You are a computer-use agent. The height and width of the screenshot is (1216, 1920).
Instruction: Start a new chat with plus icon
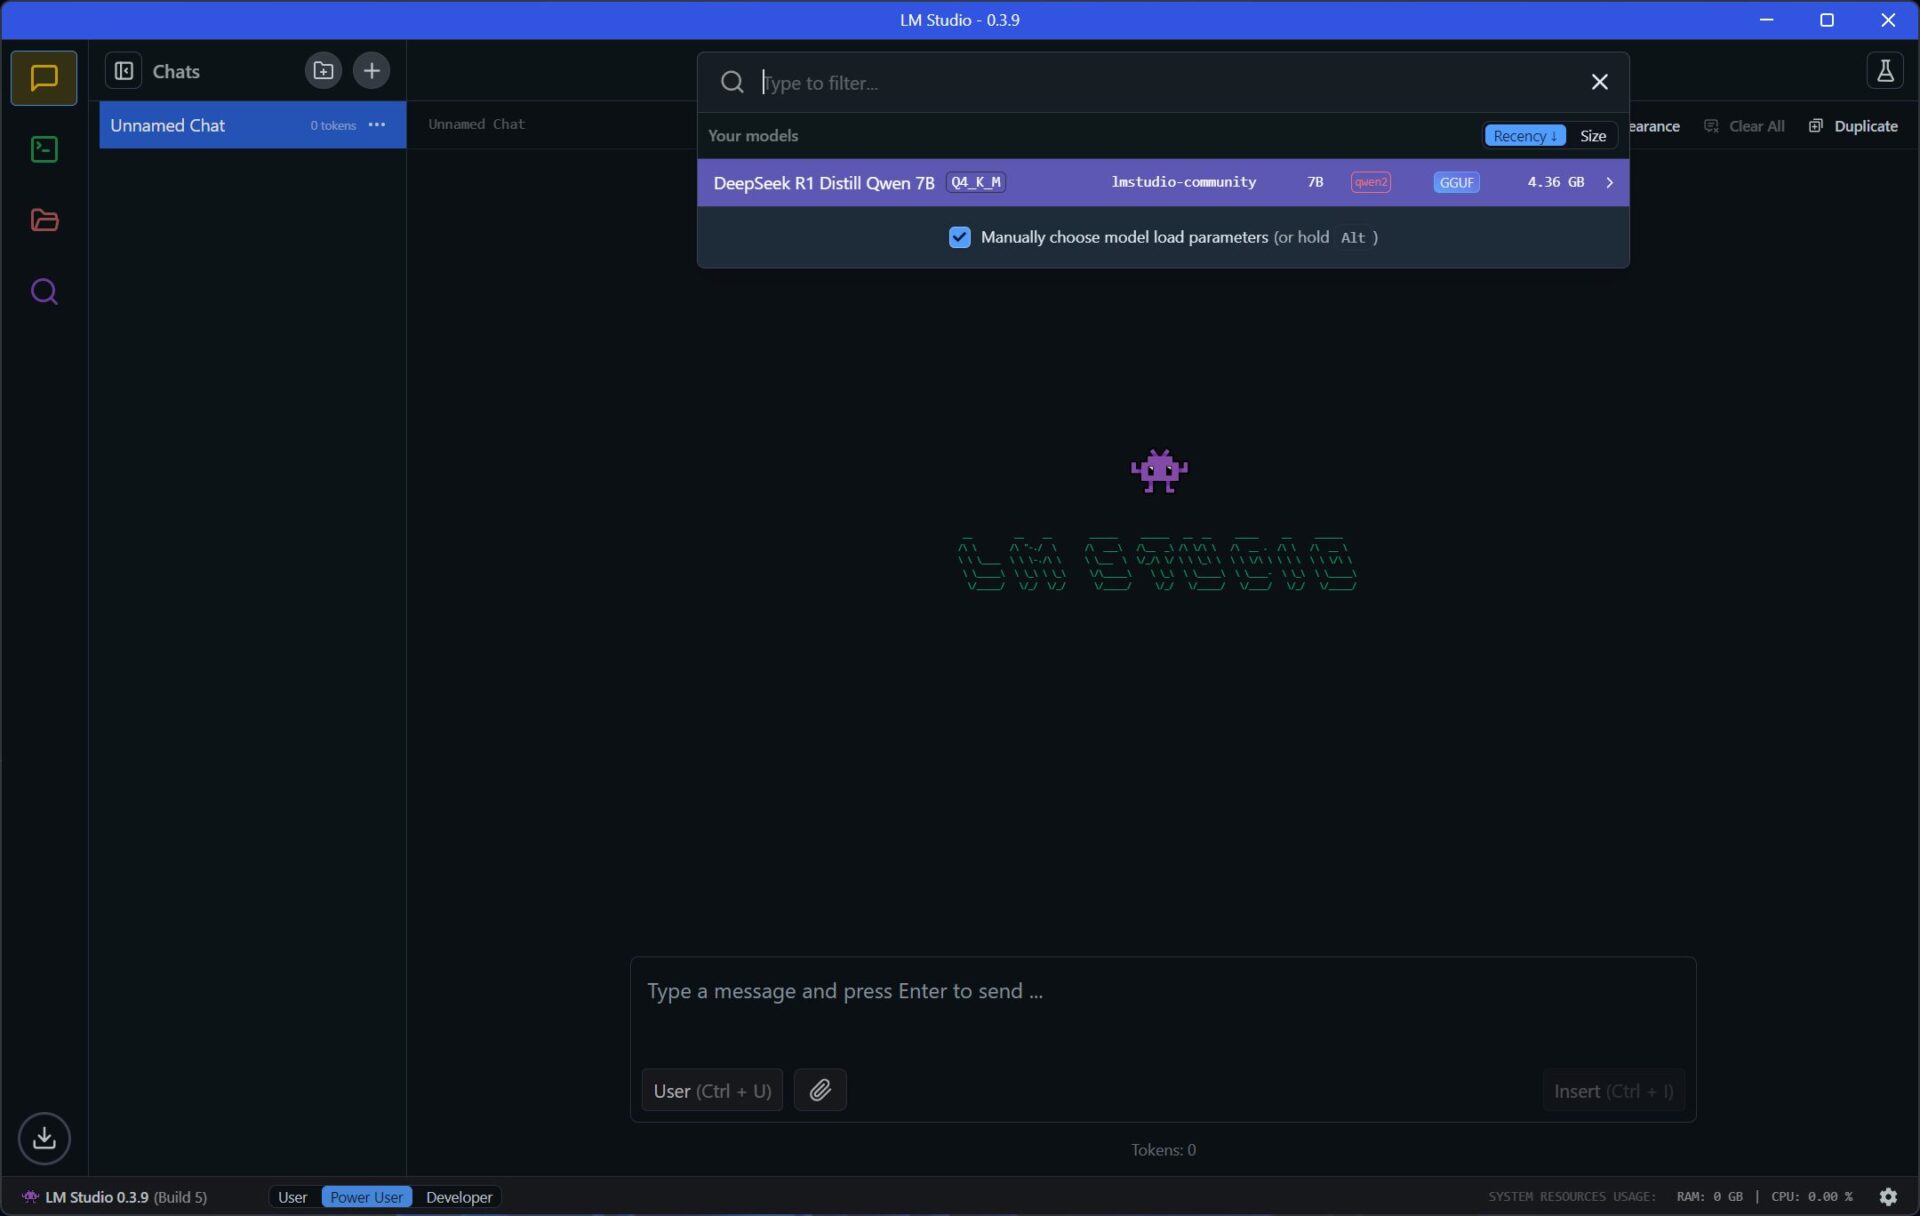tap(371, 71)
